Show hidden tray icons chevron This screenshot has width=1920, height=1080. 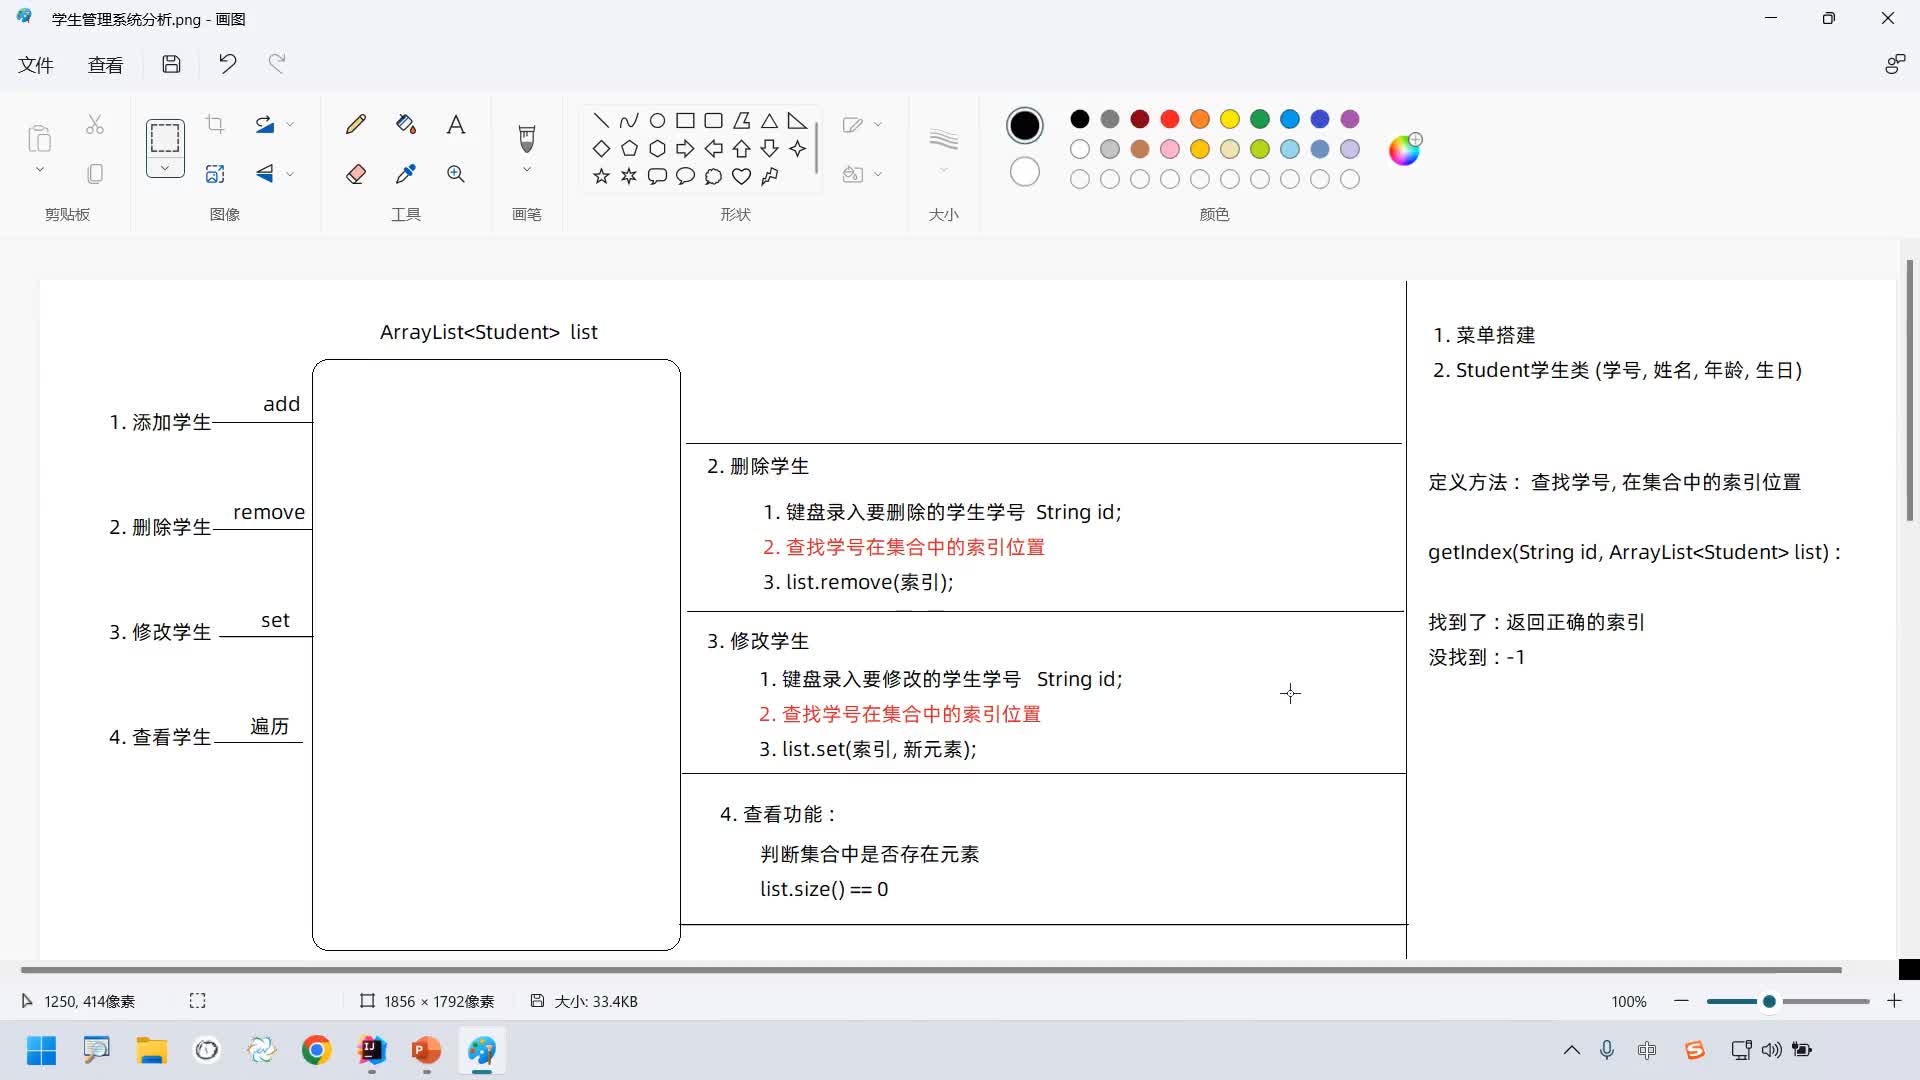pyautogui.click(x=1571, y=1050)
